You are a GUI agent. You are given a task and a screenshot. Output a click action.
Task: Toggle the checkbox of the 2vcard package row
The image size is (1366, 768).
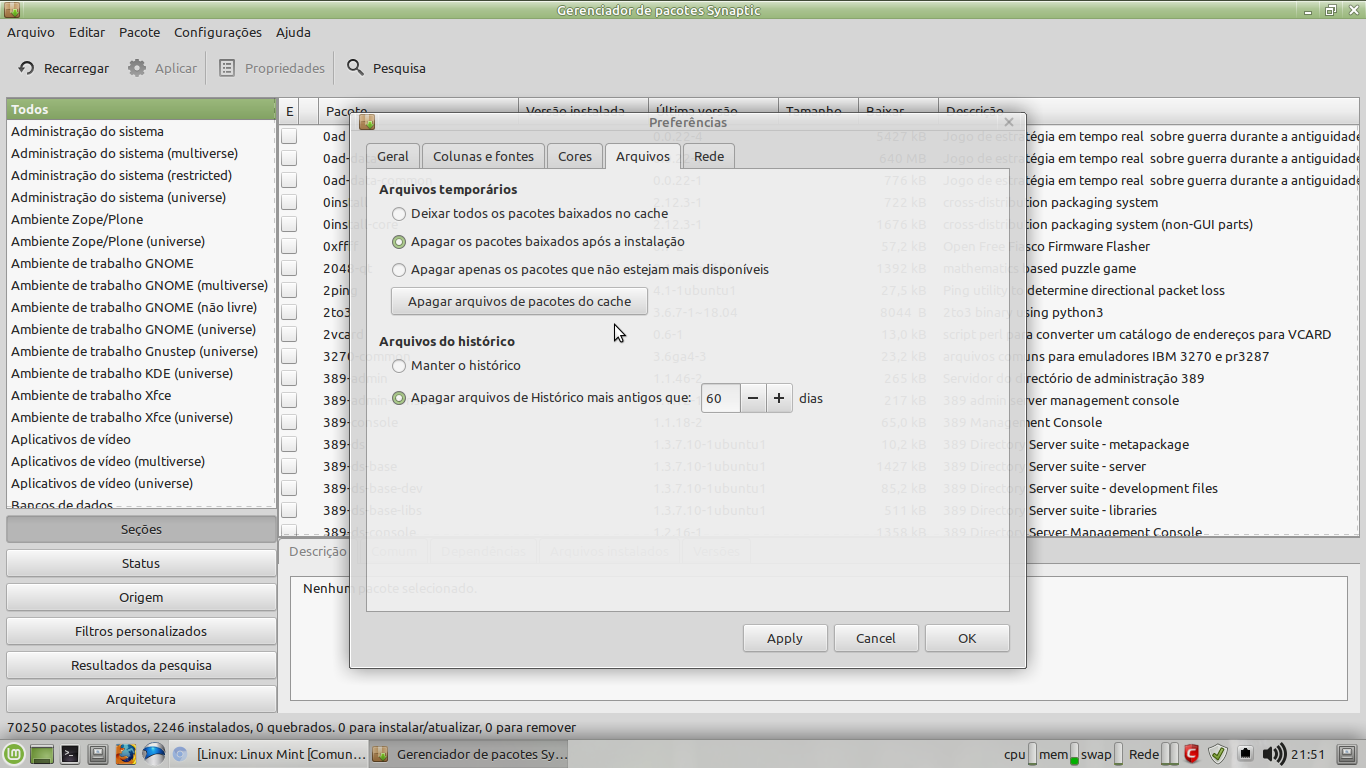pyautogui.click(x=289, y=334)
